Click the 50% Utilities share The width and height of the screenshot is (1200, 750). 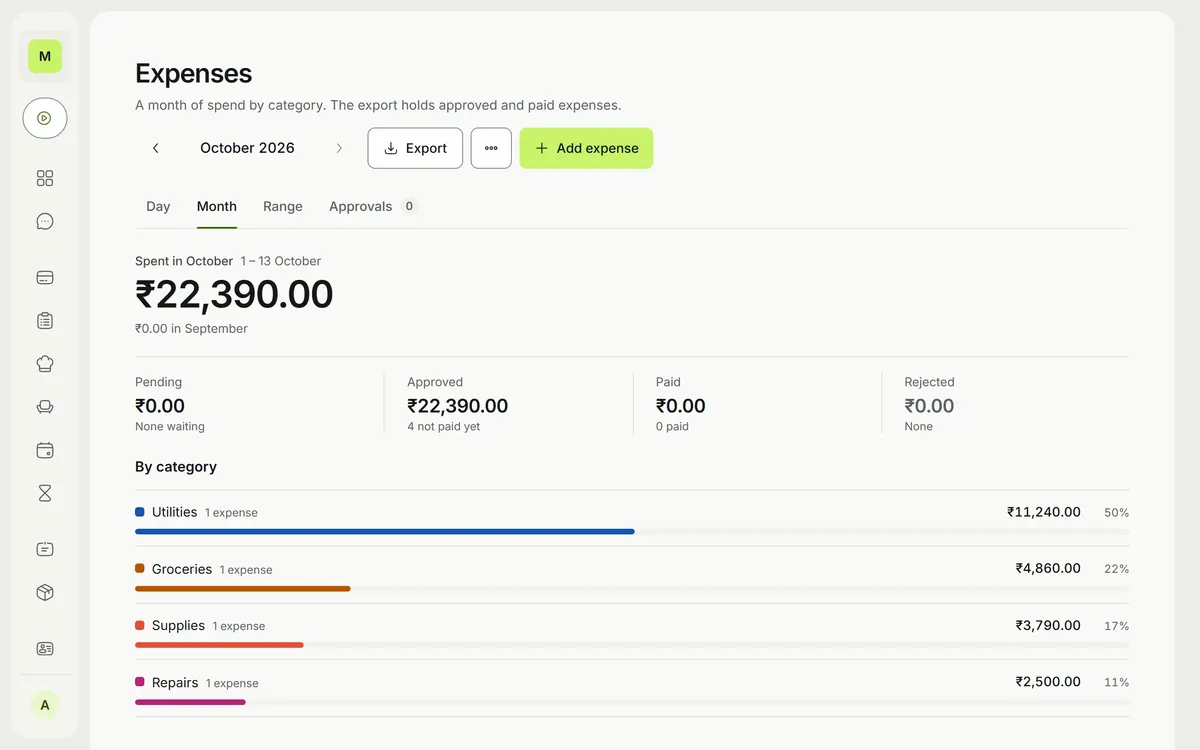pyautogui.click(x=1116, y=512)
